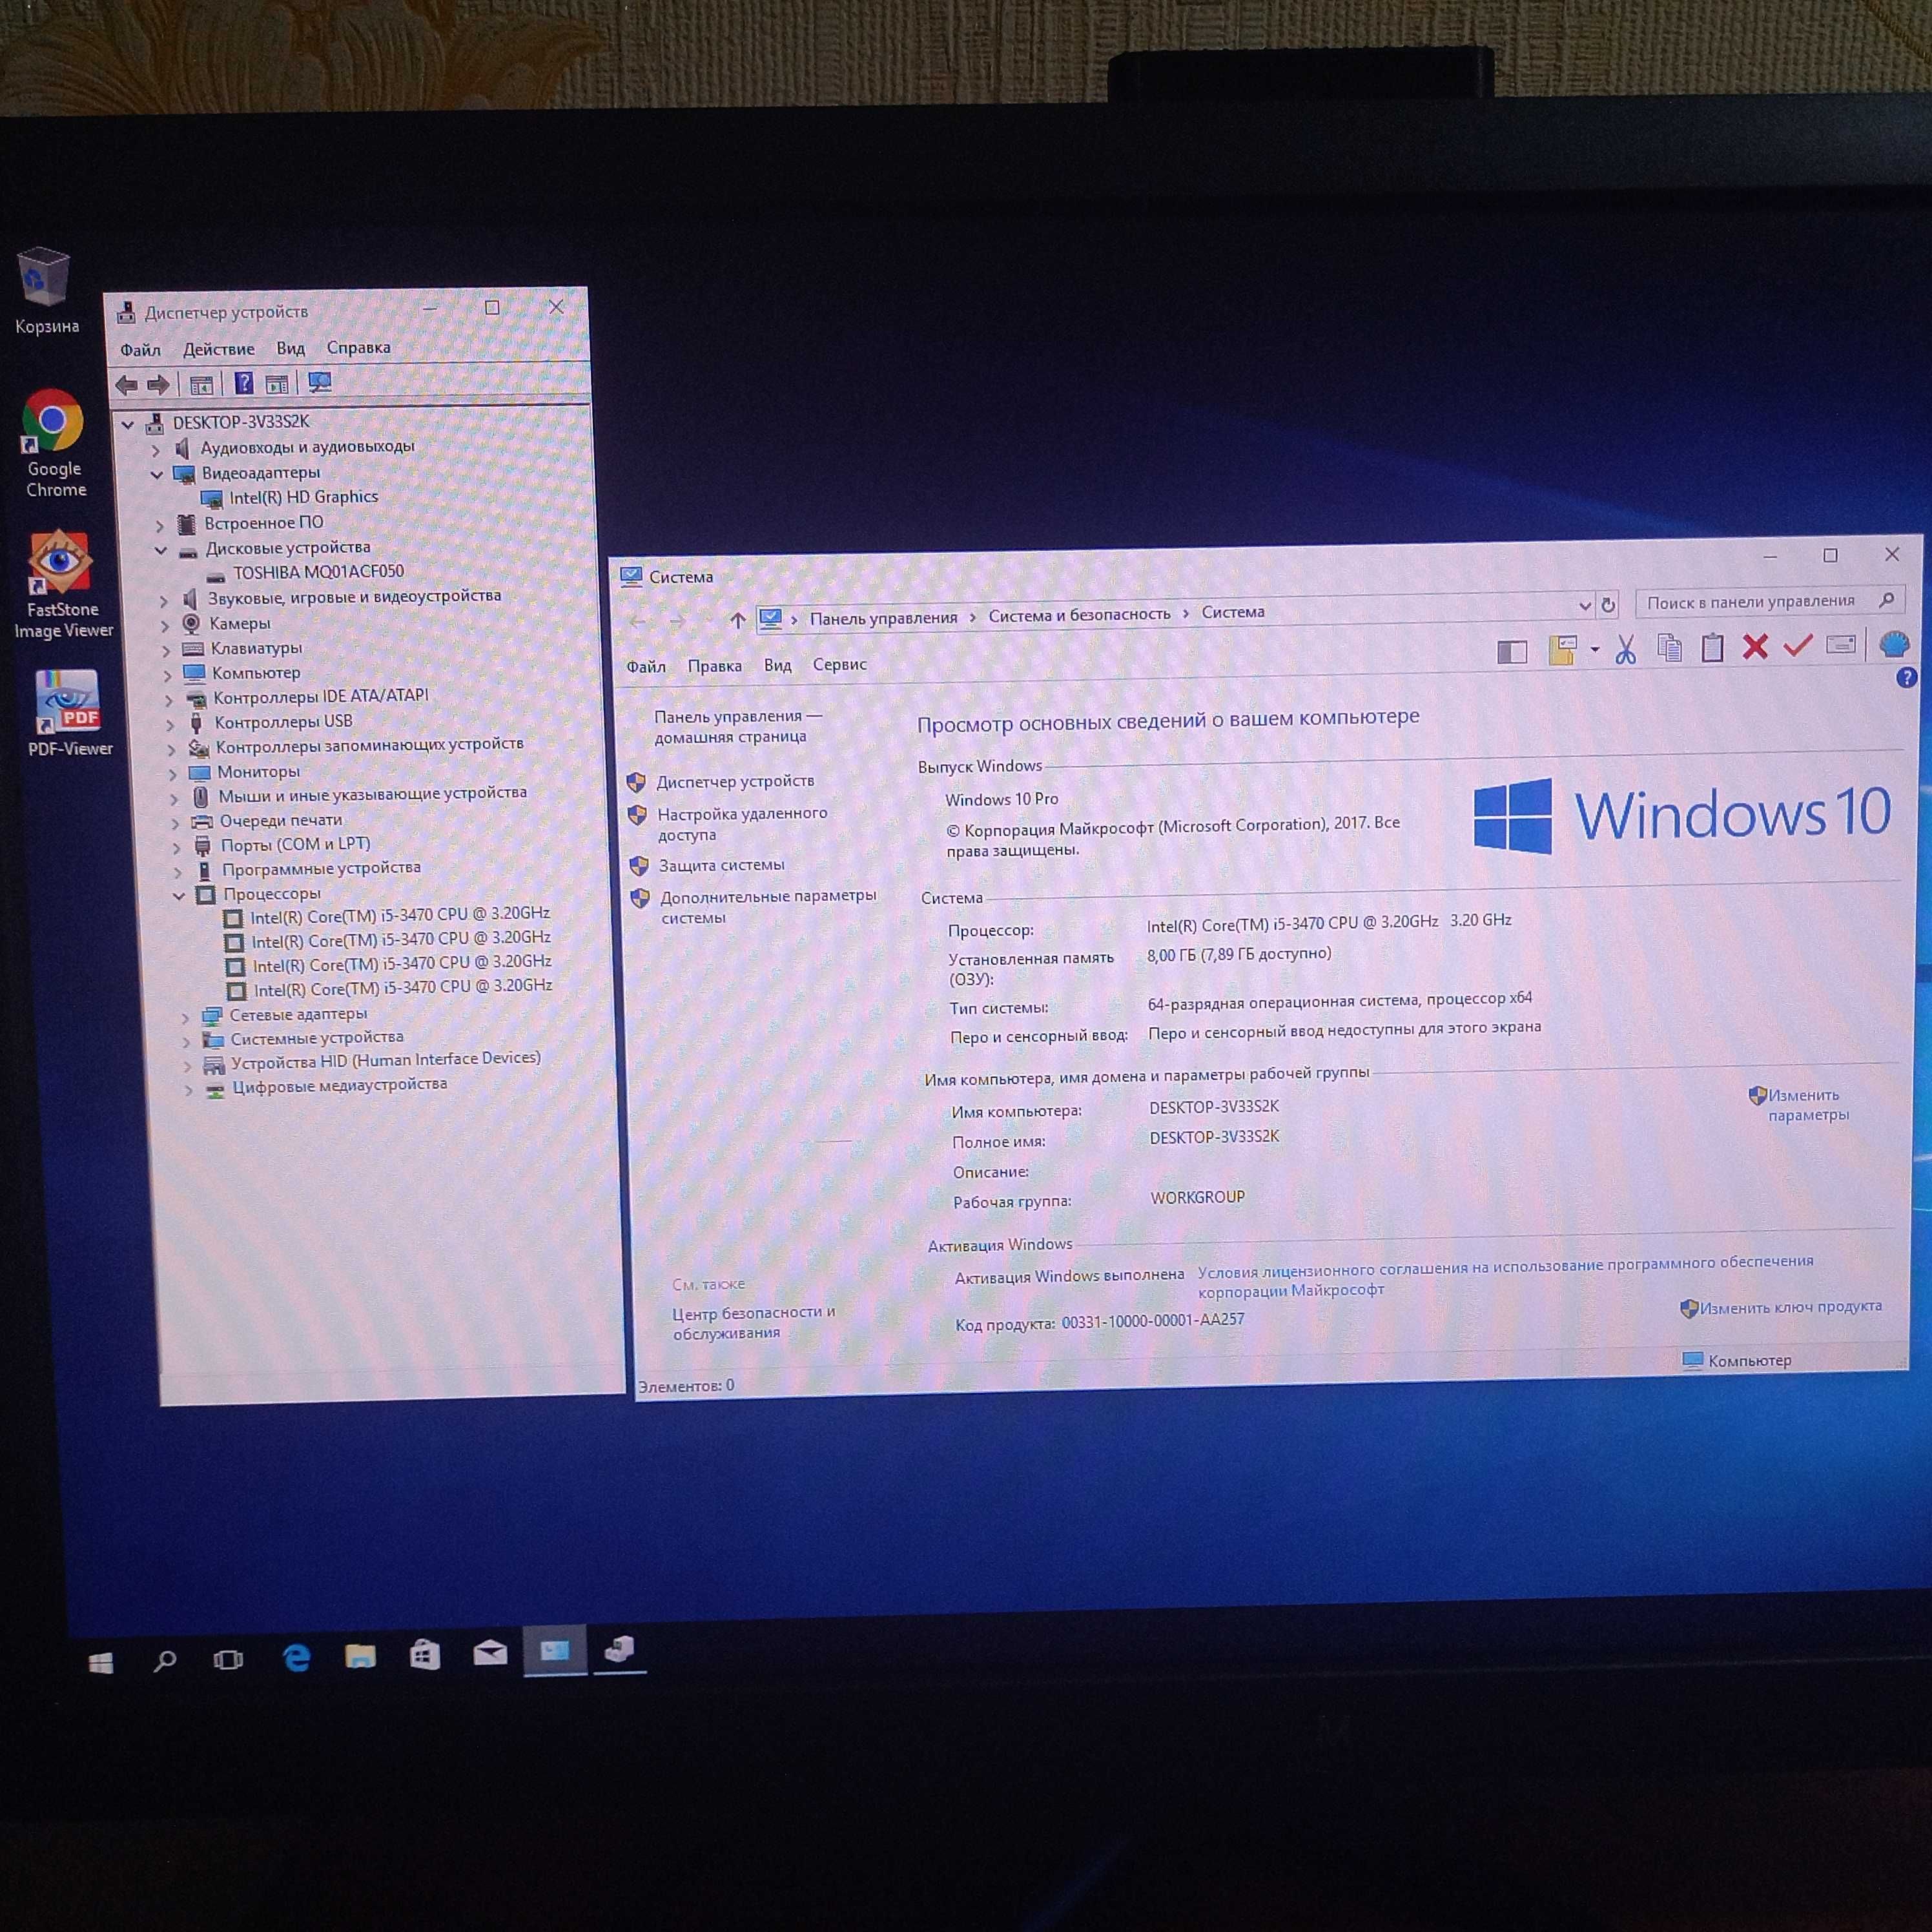This screenshot has width=1932, height=1932.
Task: Expand the Встроенное ПО node
Action: [x=159, y=525]
